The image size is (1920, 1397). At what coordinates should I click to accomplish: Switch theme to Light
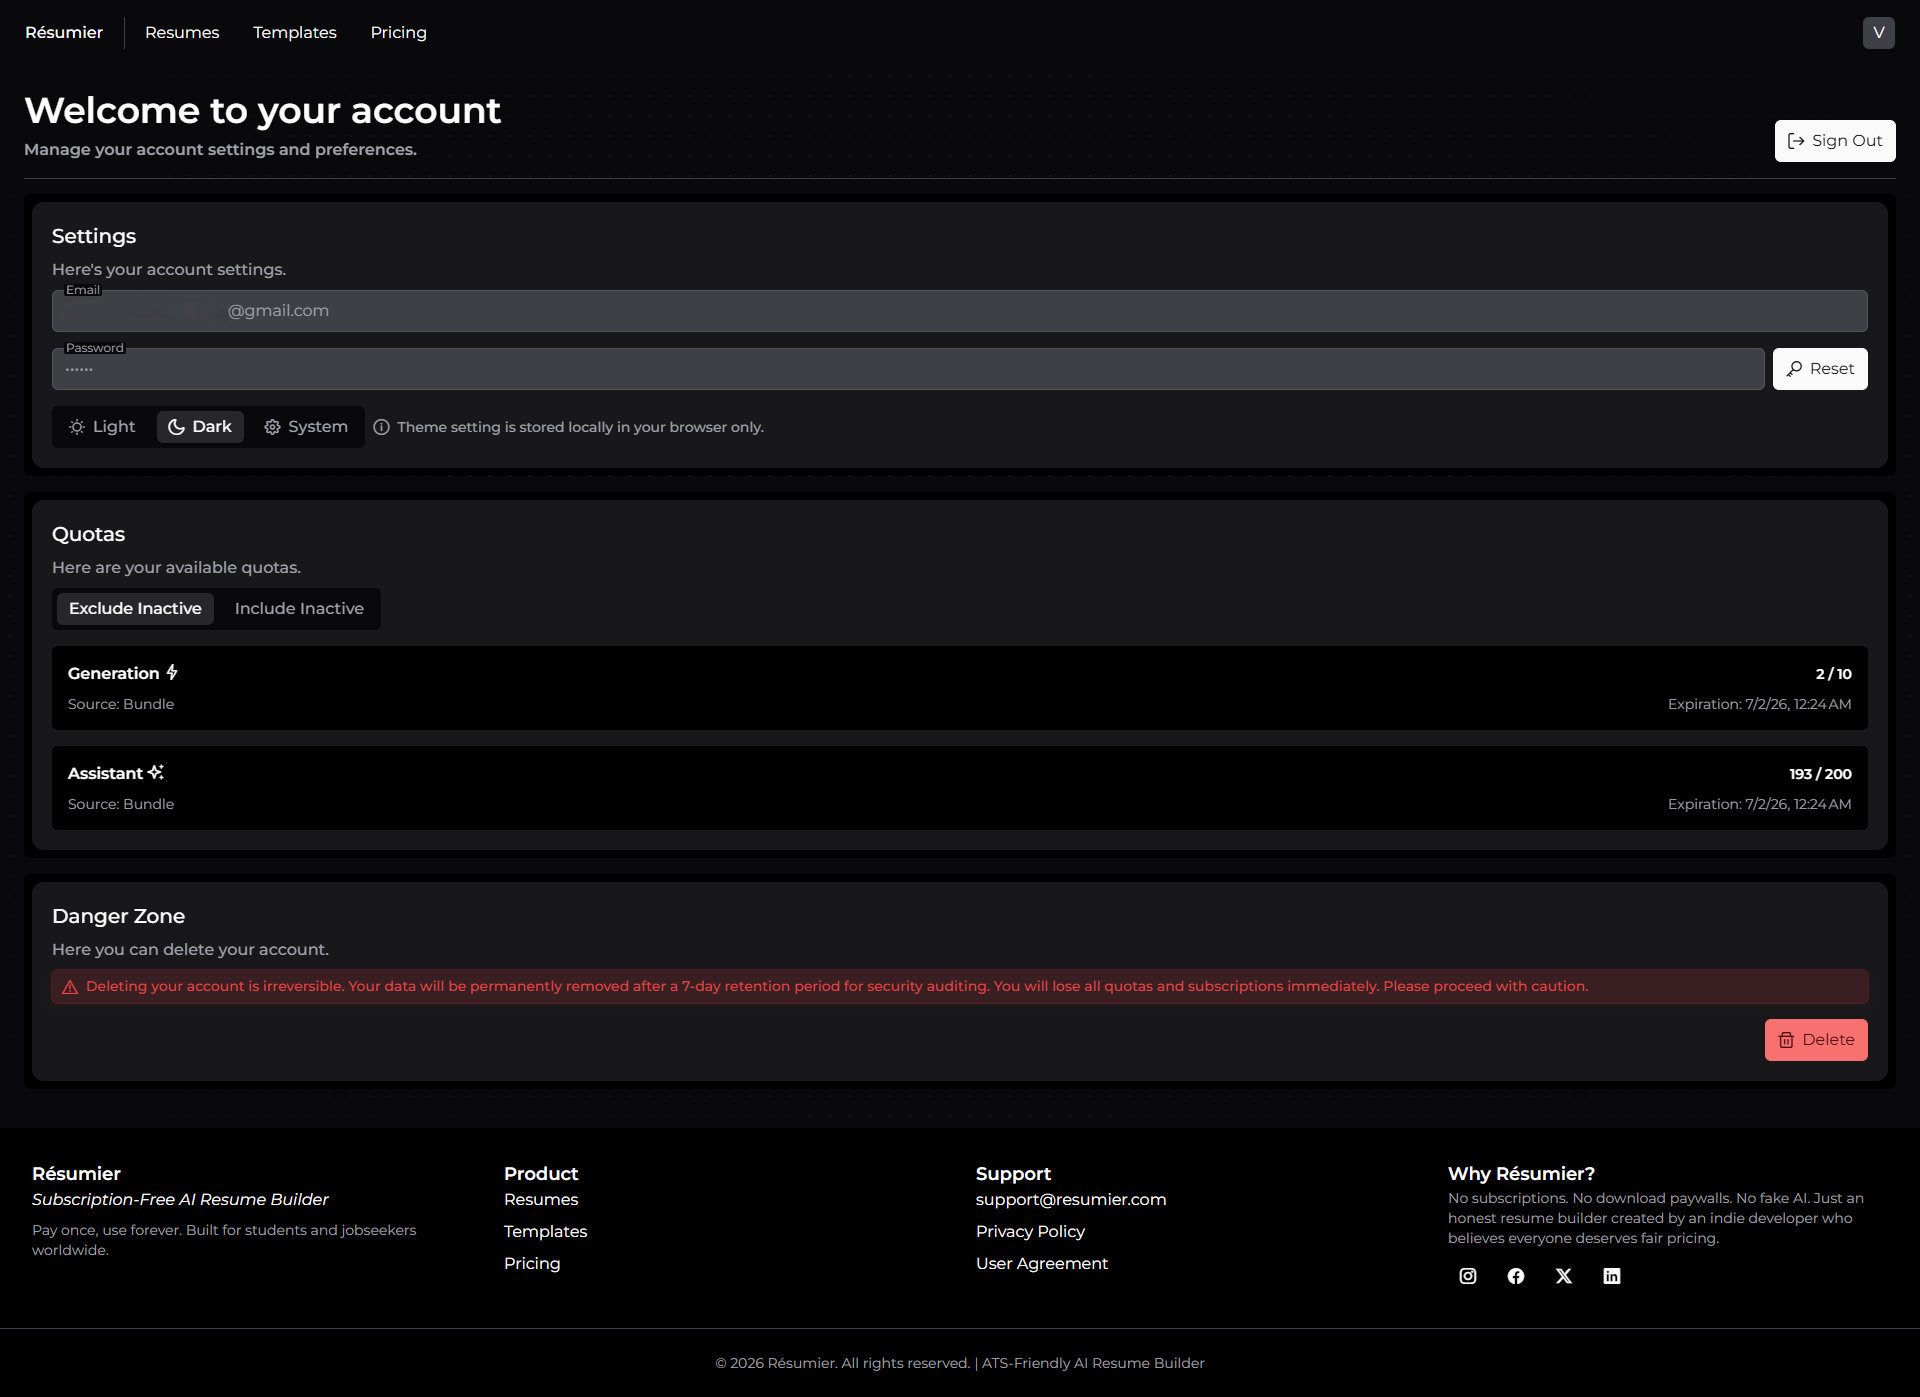(103, 427)
